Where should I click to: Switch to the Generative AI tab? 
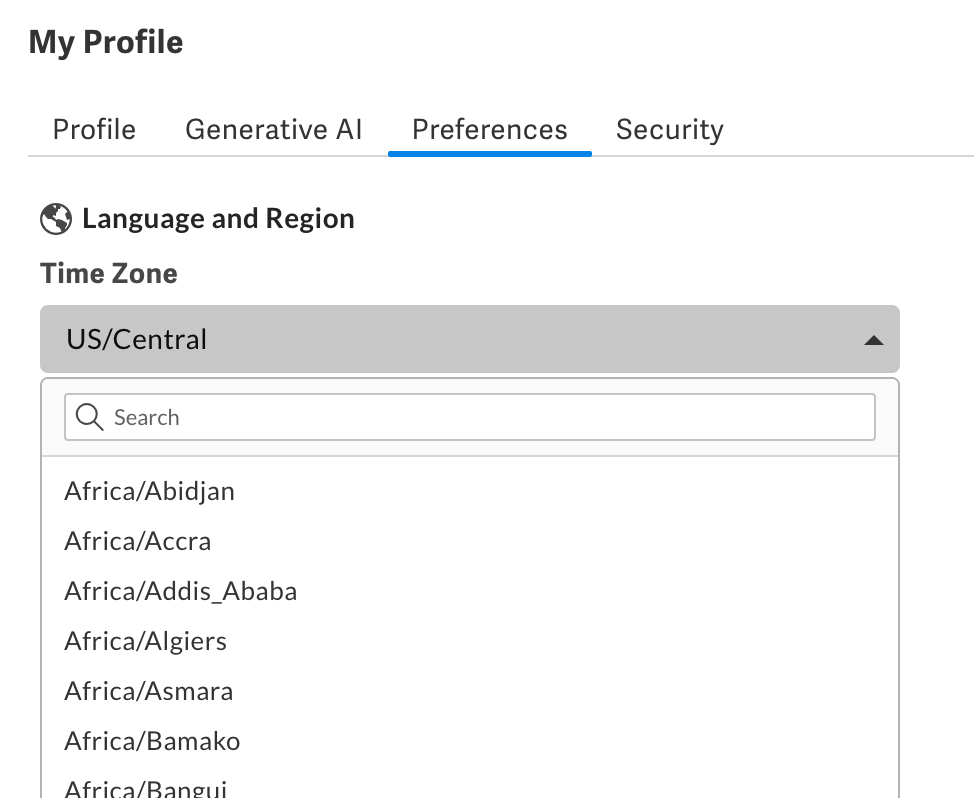[273, 129]
